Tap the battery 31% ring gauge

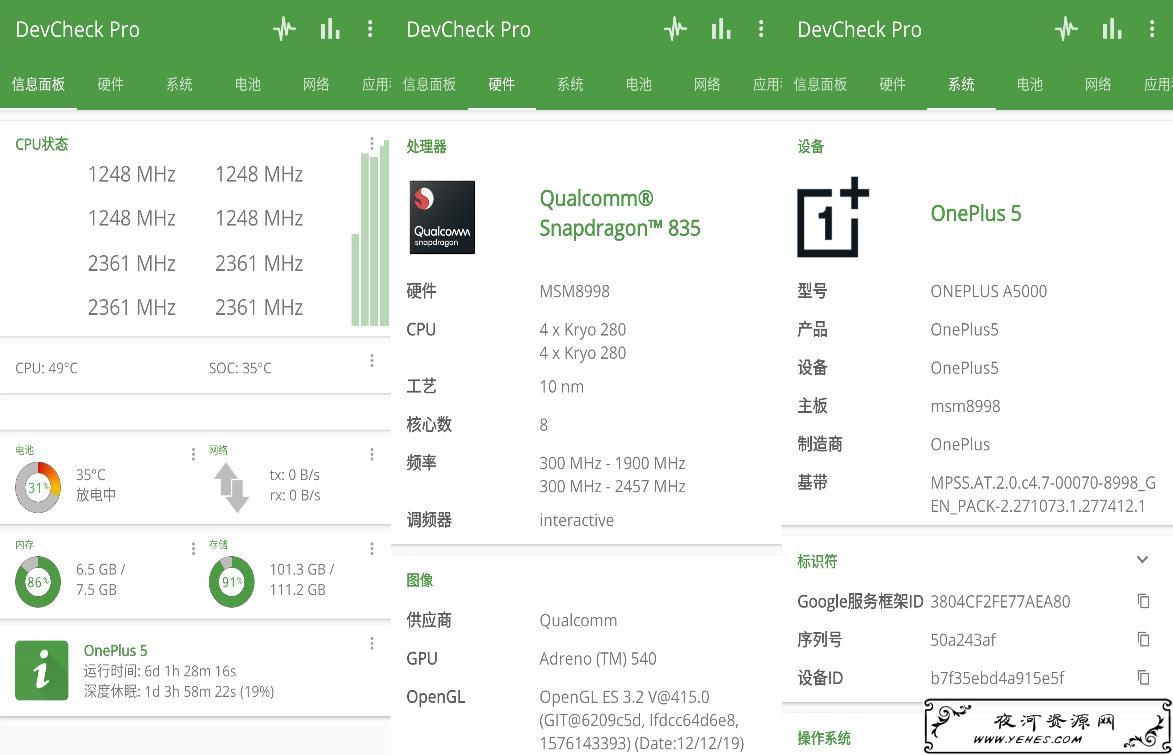[x=38, y=487]
